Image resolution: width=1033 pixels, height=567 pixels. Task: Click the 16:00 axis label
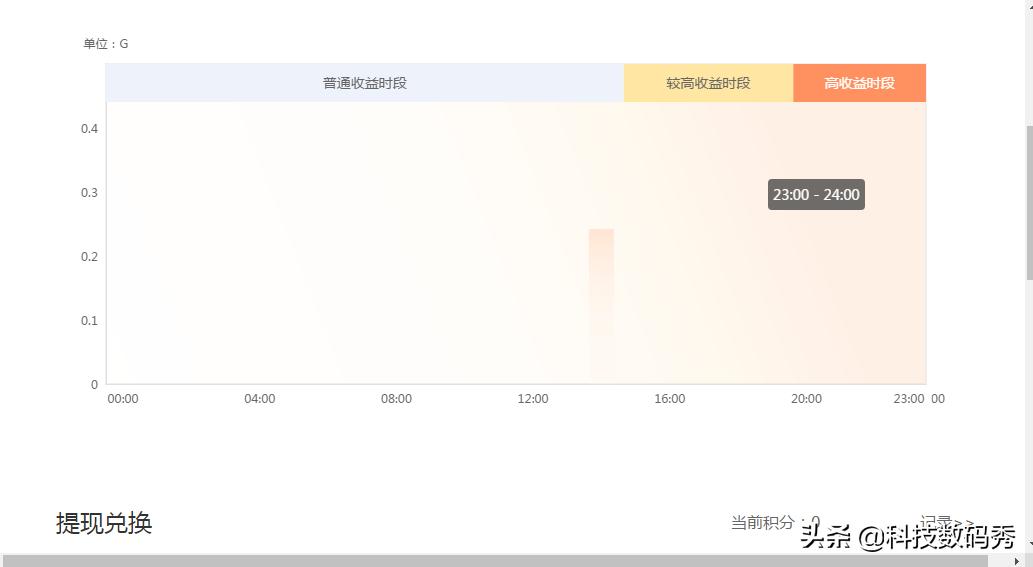pyautogui.click(x=670, y=398)
